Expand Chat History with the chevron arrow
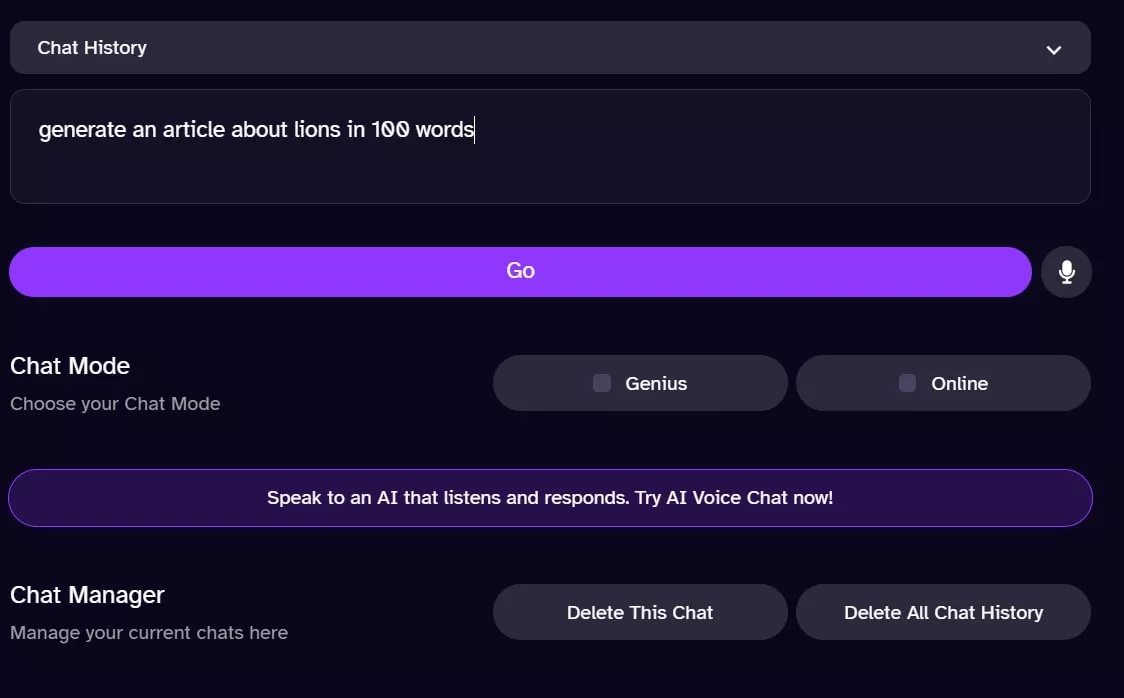Image resolution: width=1124 pixels, height=698 pixels. tap(1053, 49)
